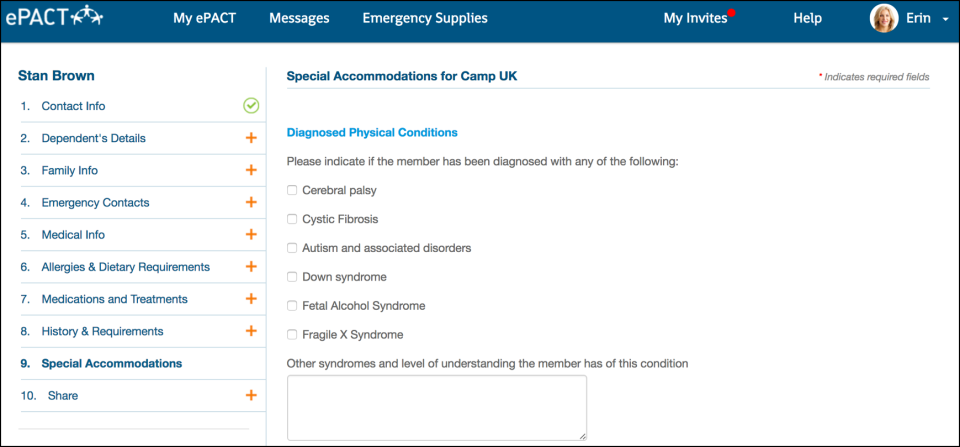Click the plus icon beside Dependent's Details

[251, 138]
